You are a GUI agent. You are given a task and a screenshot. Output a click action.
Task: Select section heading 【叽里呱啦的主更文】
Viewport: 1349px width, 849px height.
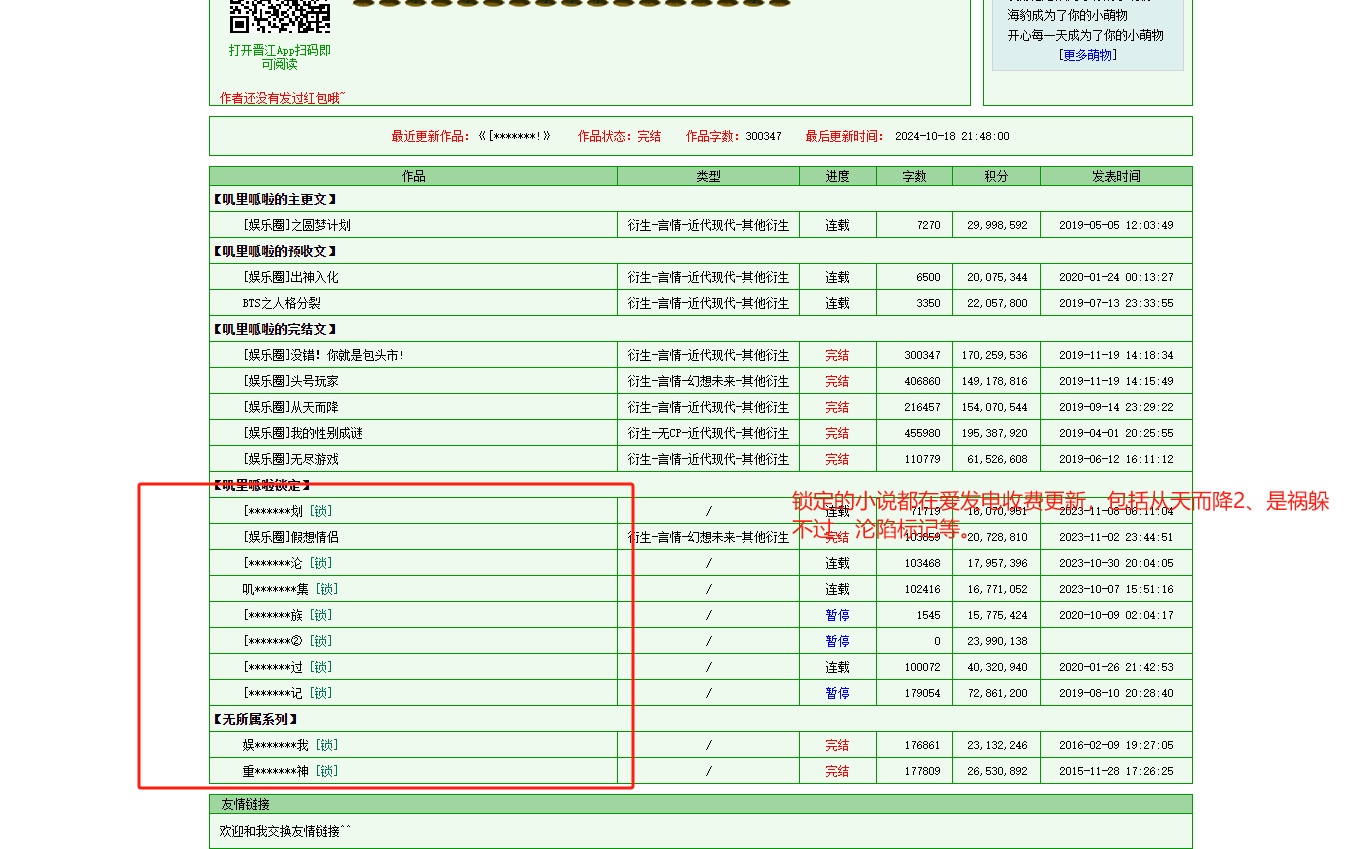point(274,199)
